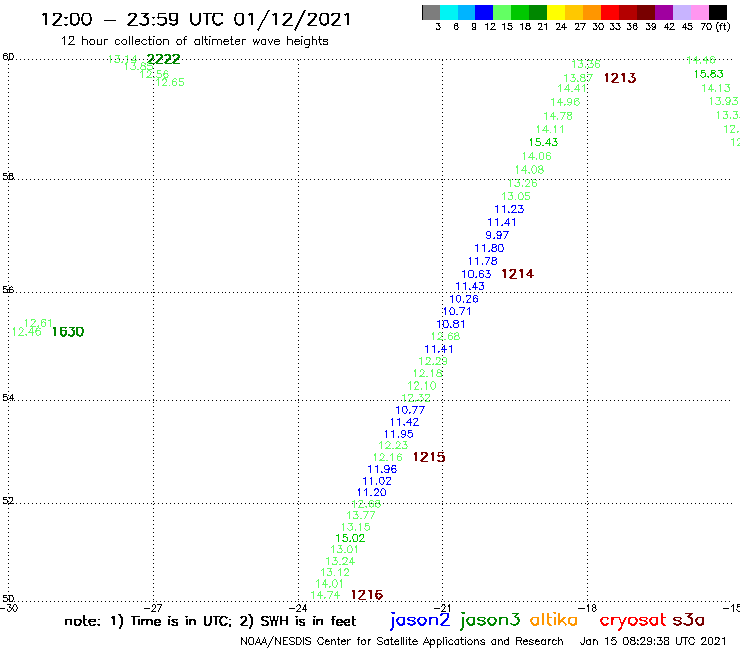Click the wave height value '14.96'
Viewport: 740px width, 650px height.
coord(565,102)
